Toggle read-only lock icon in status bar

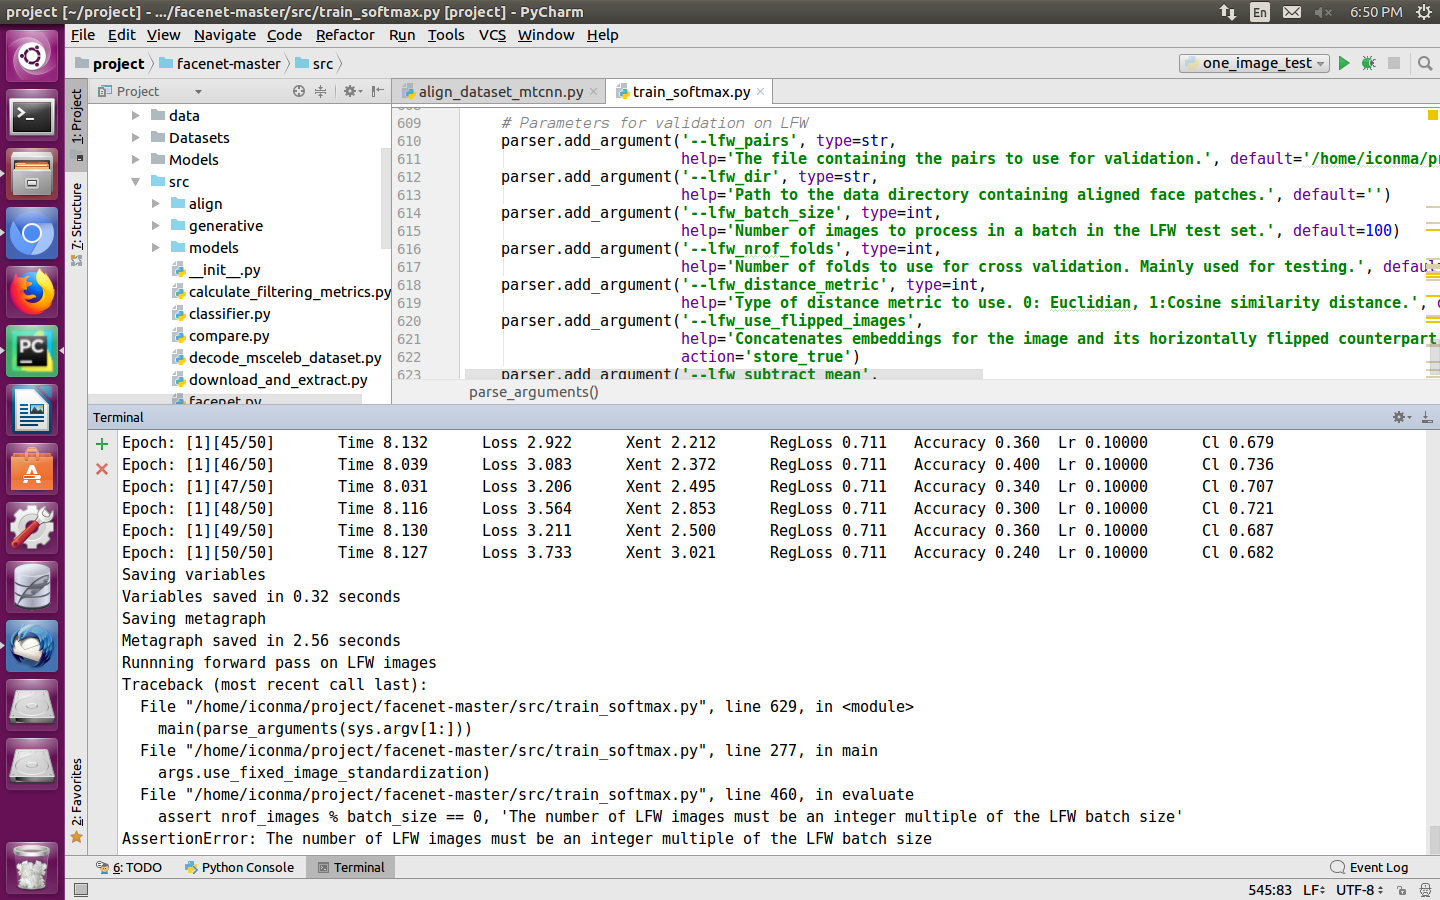[x=1401, y=890]
